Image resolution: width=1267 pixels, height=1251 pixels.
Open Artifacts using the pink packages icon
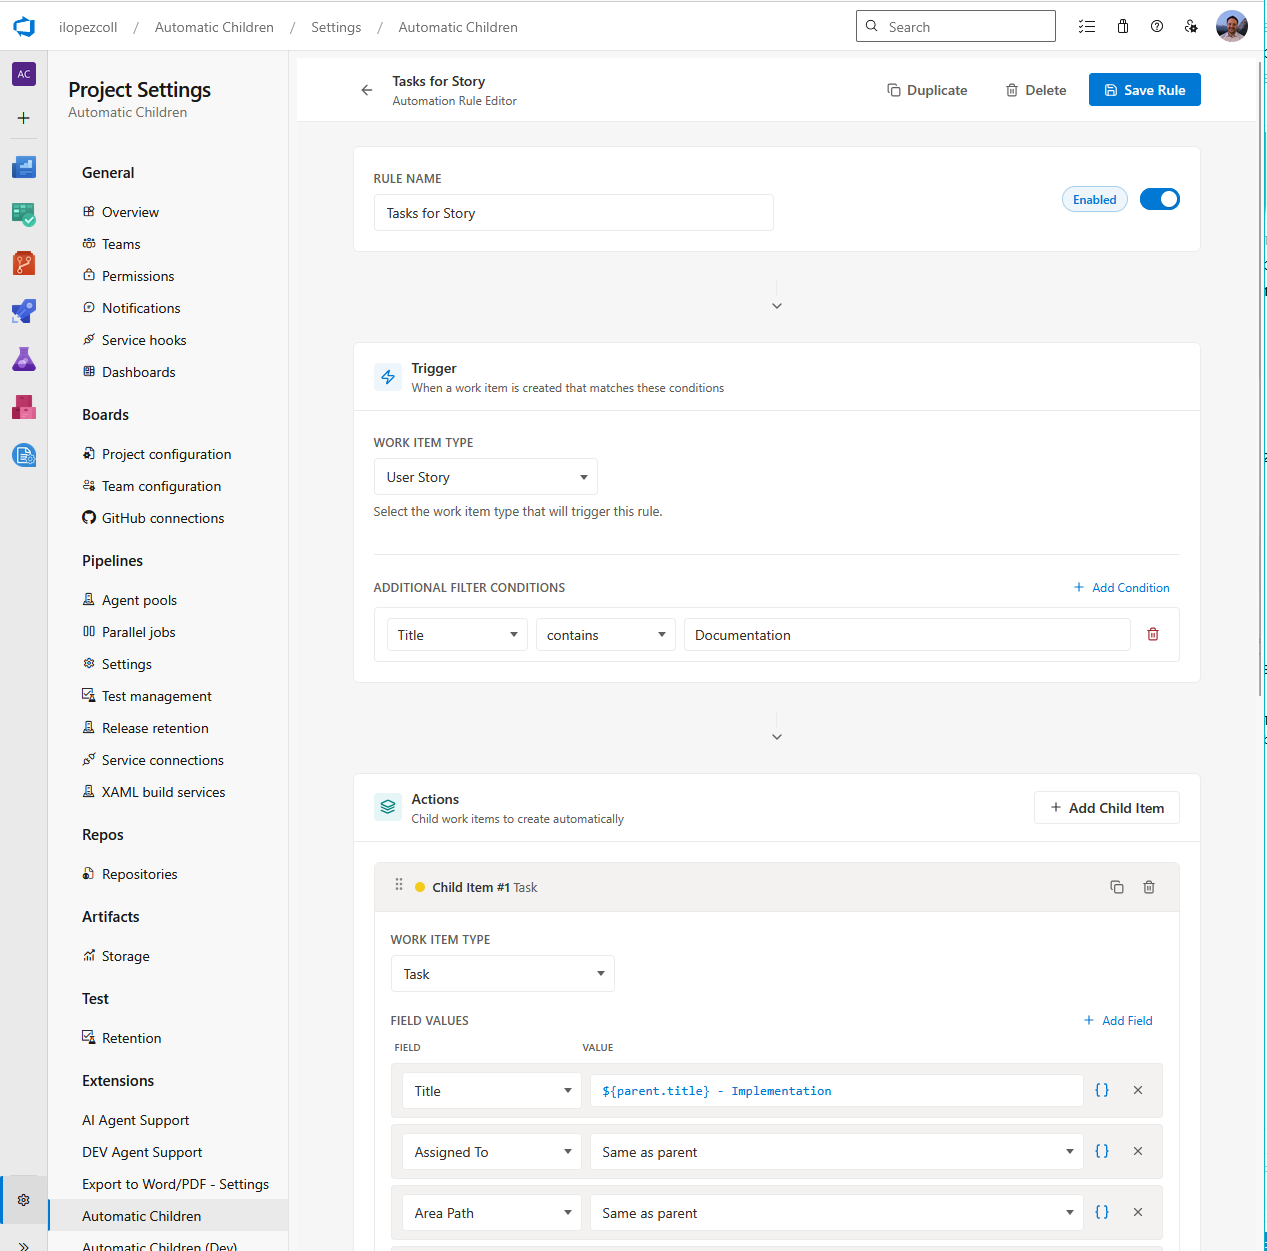pyautogui.click(x=23, y=407)
